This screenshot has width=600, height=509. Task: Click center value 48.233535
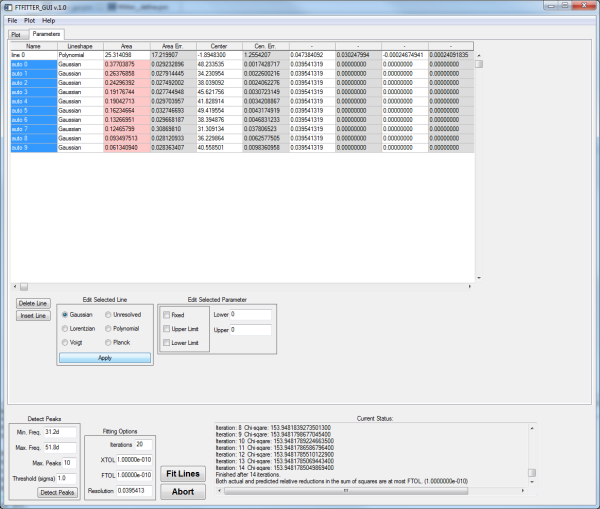tap(219, 64)
